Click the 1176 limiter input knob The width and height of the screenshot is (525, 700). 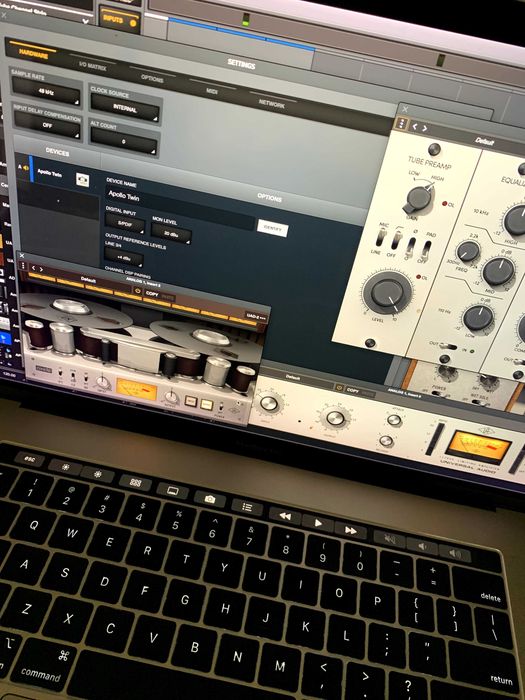coord(268,403)
